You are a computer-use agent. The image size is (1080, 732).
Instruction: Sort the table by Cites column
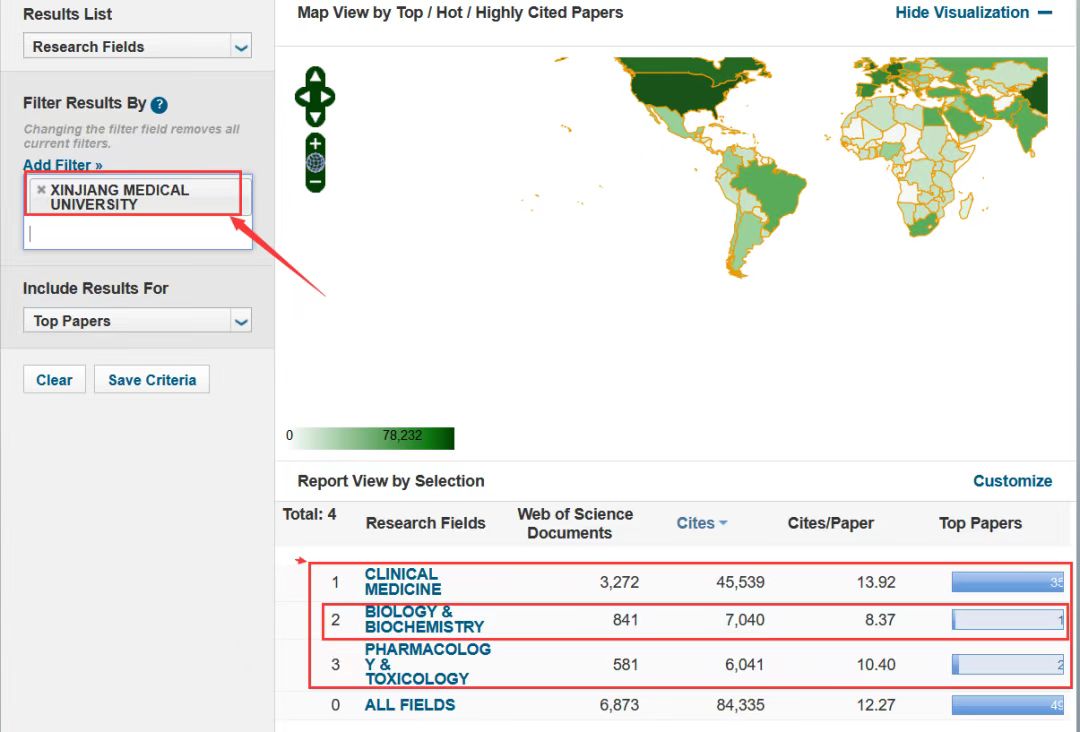tap(701, 523)
